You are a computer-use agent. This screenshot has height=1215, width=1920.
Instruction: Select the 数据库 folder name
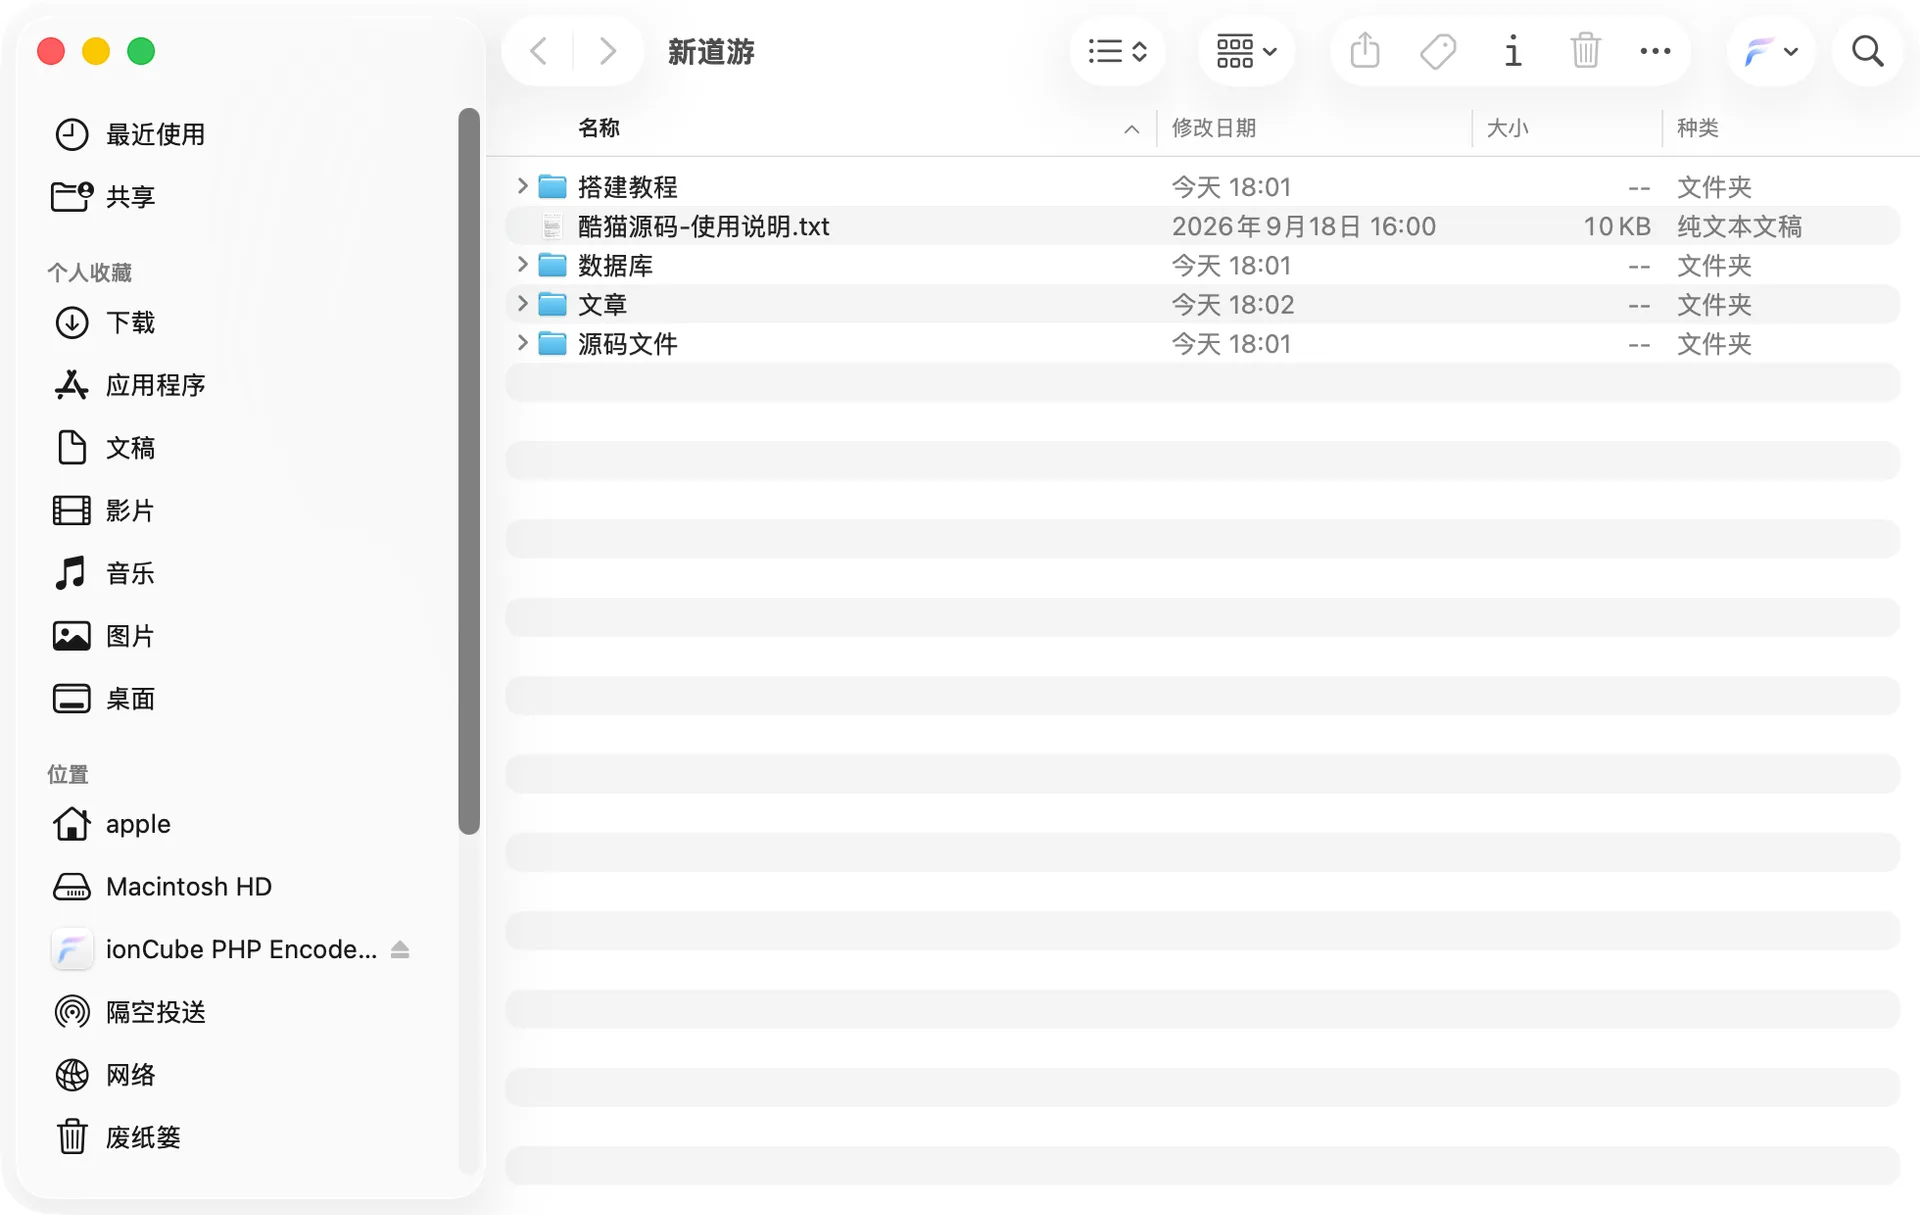615,265
